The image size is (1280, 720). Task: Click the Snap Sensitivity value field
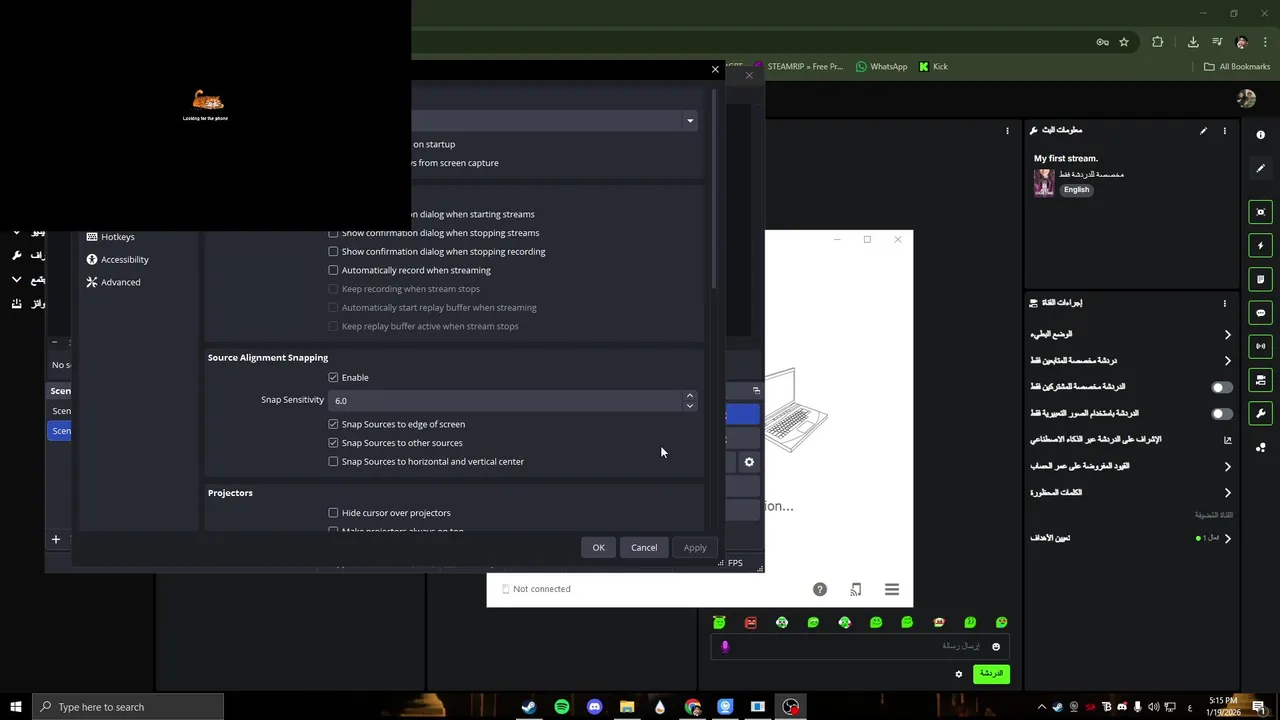point(506,401)
